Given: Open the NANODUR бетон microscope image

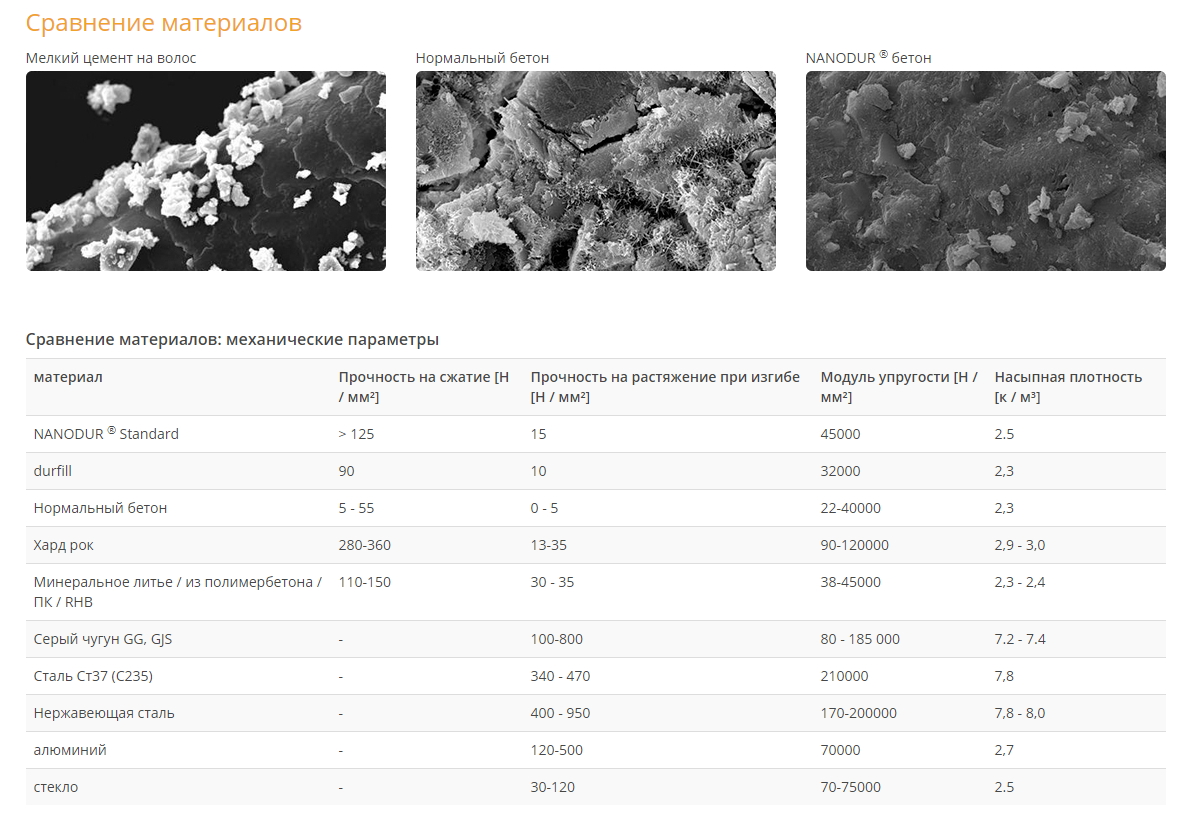Looking at the screenshot, I should (985, 171).
